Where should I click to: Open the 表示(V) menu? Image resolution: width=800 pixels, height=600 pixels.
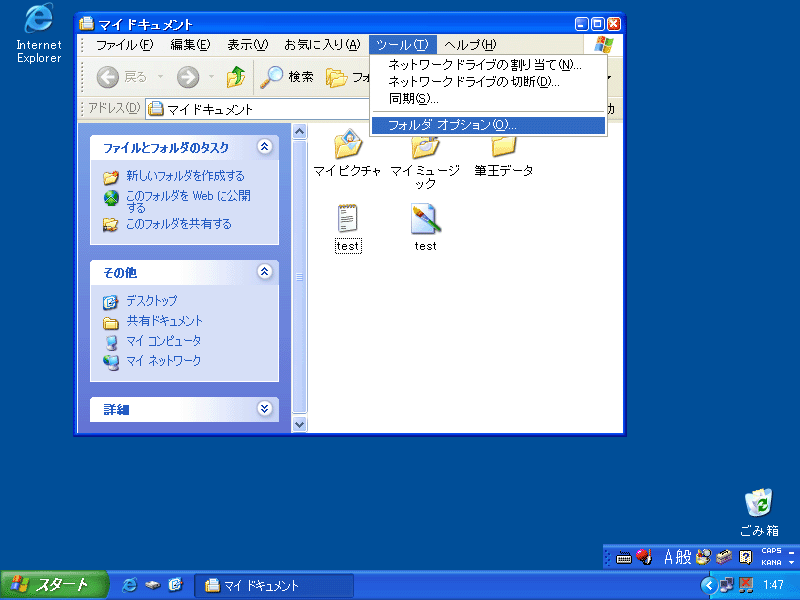(247, 45)
